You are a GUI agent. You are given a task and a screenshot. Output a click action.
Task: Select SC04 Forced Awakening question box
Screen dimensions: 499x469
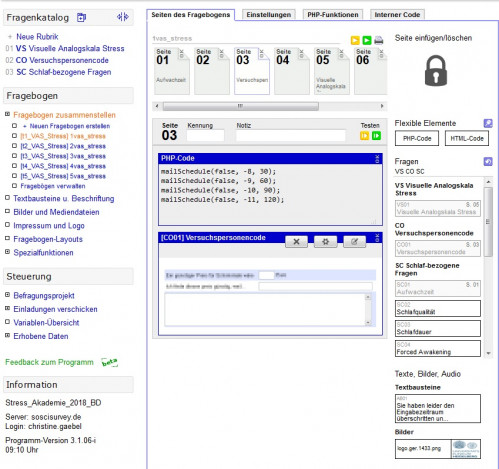pyautogui.click(x=438, y=348)
